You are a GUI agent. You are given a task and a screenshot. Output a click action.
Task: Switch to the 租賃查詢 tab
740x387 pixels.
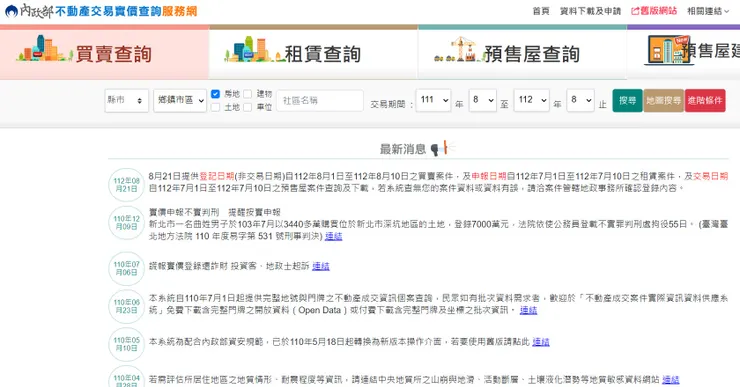click(x=313, y=53)
